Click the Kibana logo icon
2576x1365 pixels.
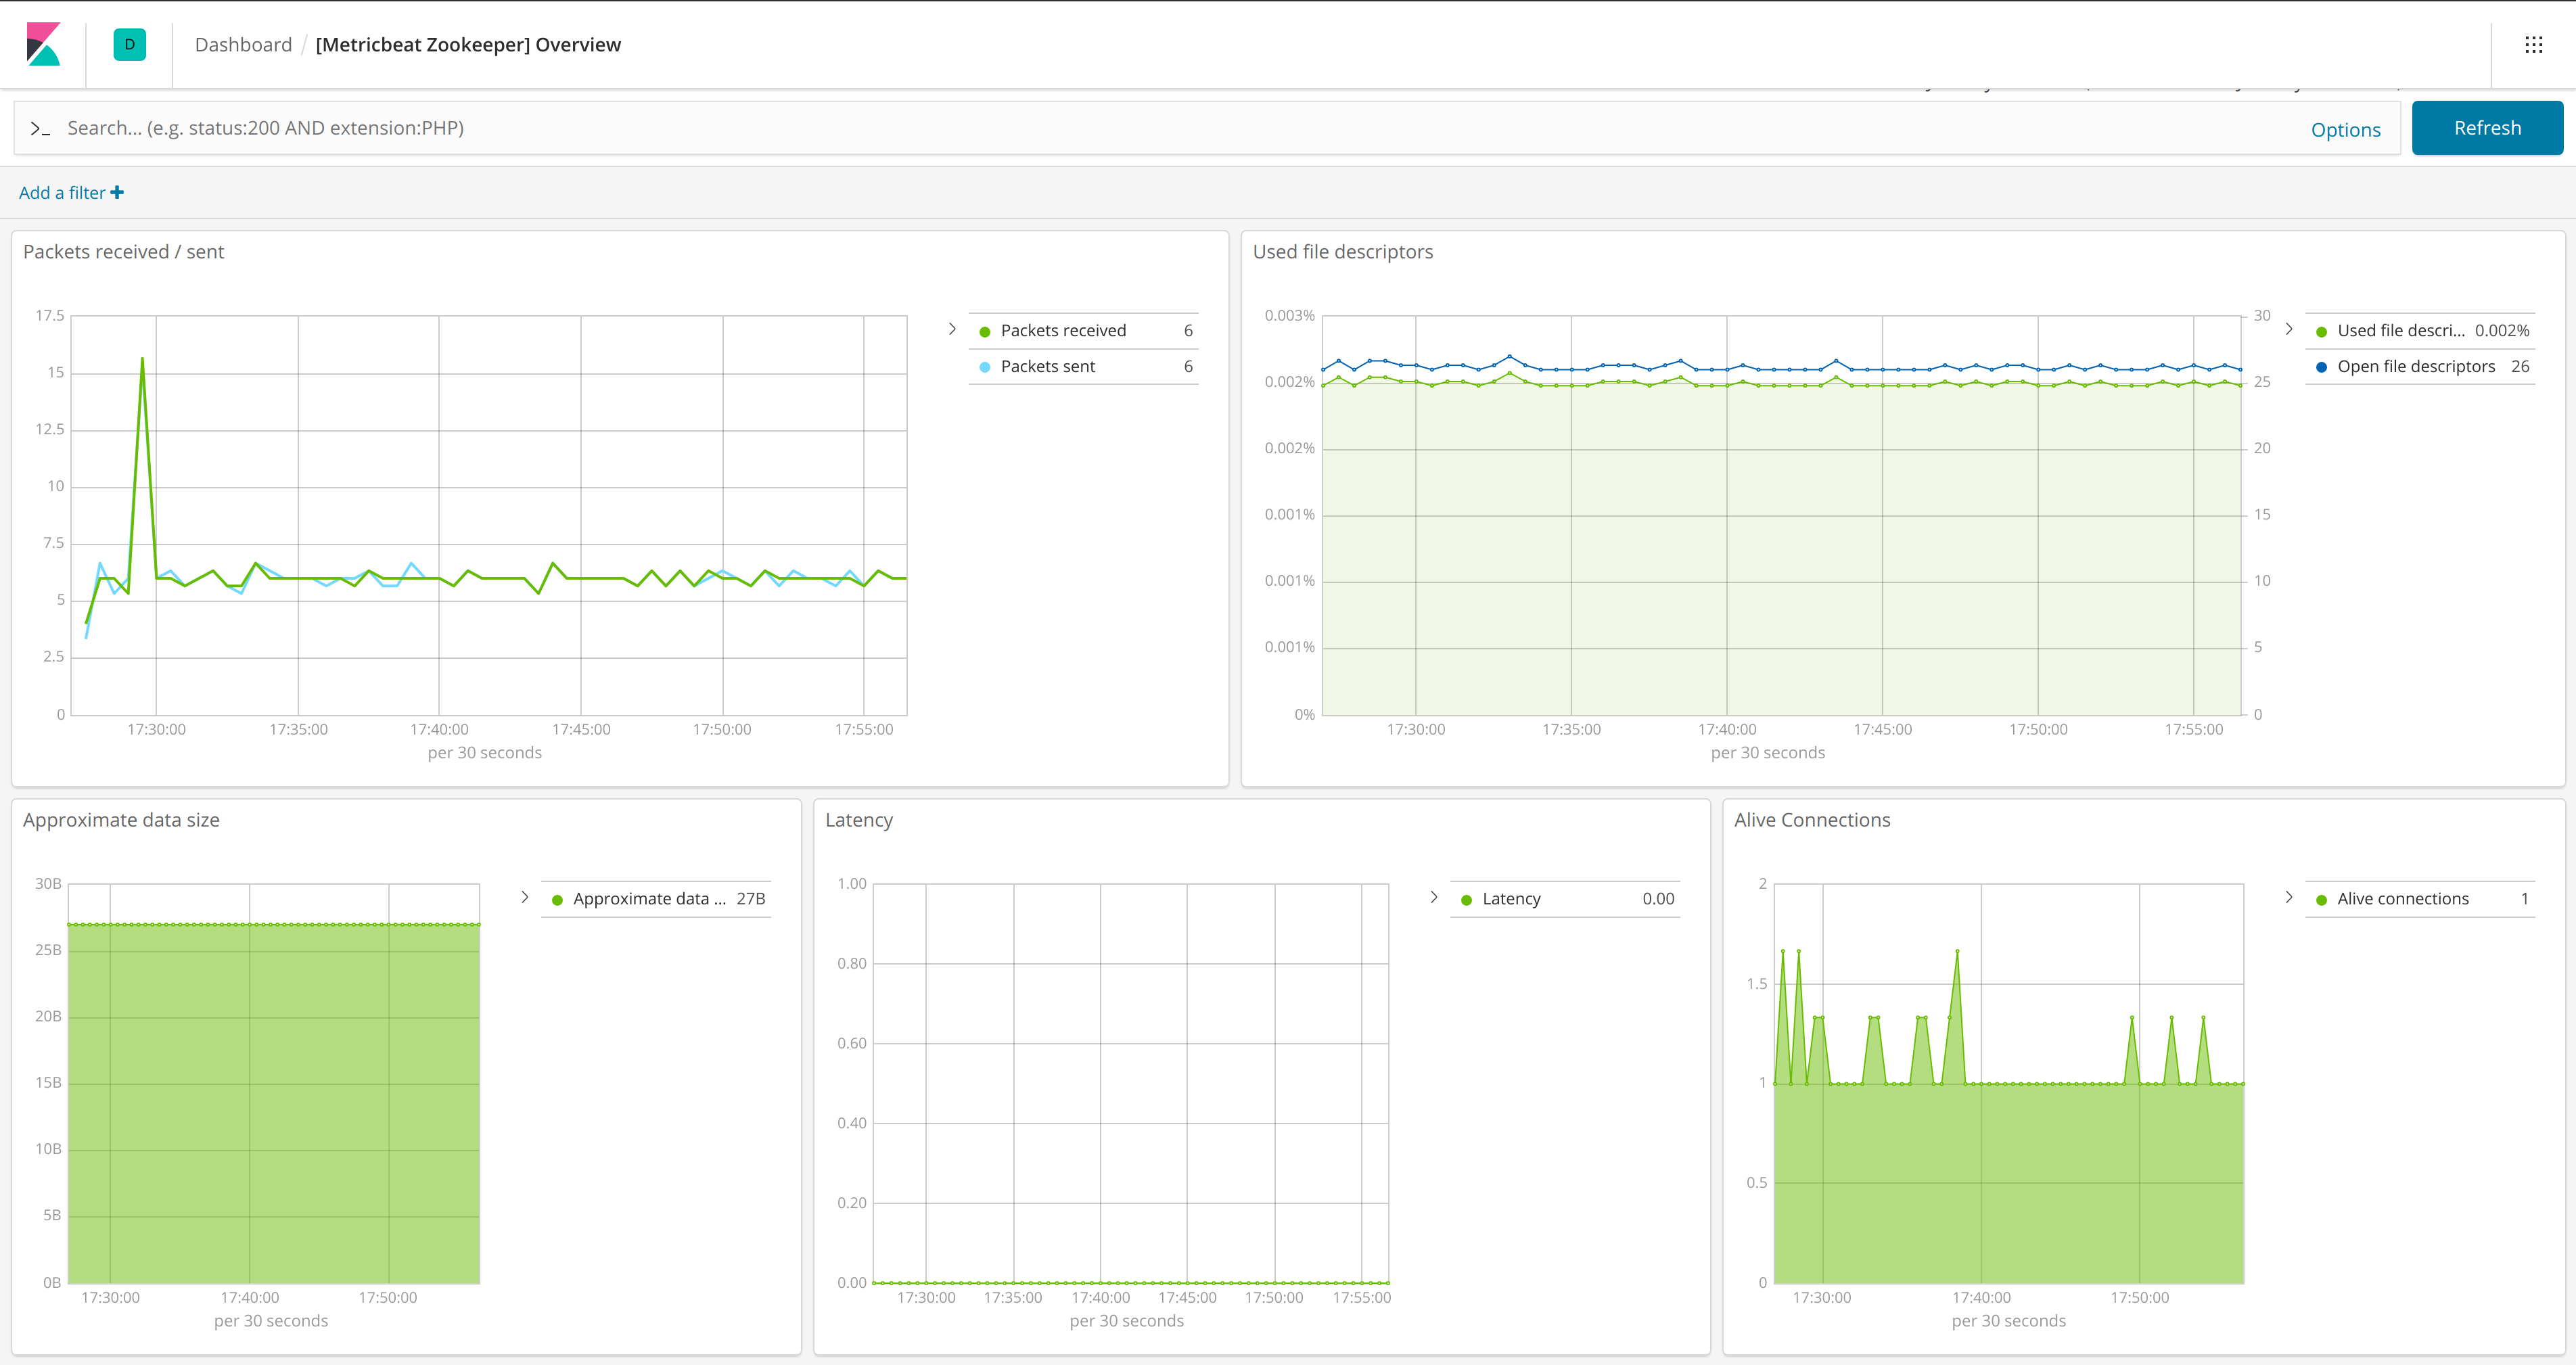(x=43, y=44)
